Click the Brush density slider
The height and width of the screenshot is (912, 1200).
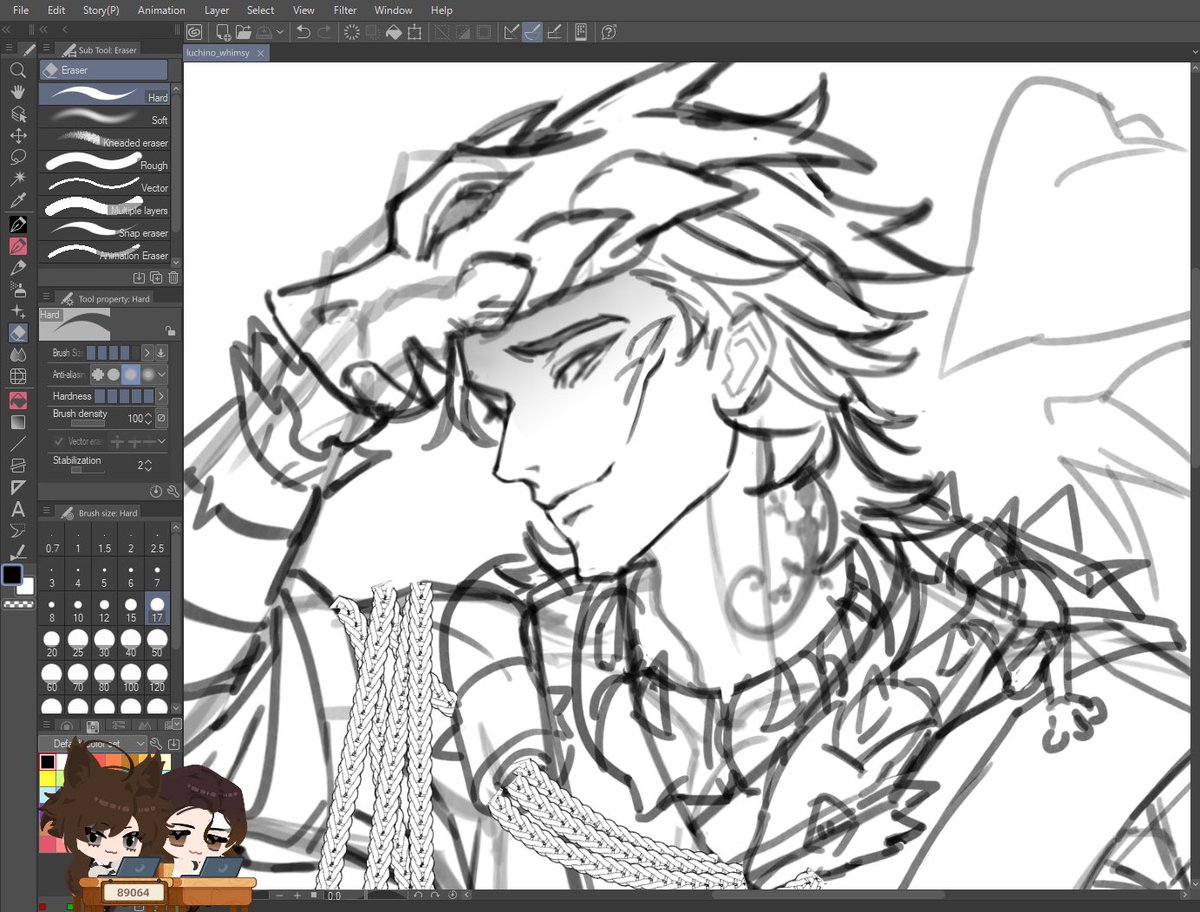coord(88,424)
